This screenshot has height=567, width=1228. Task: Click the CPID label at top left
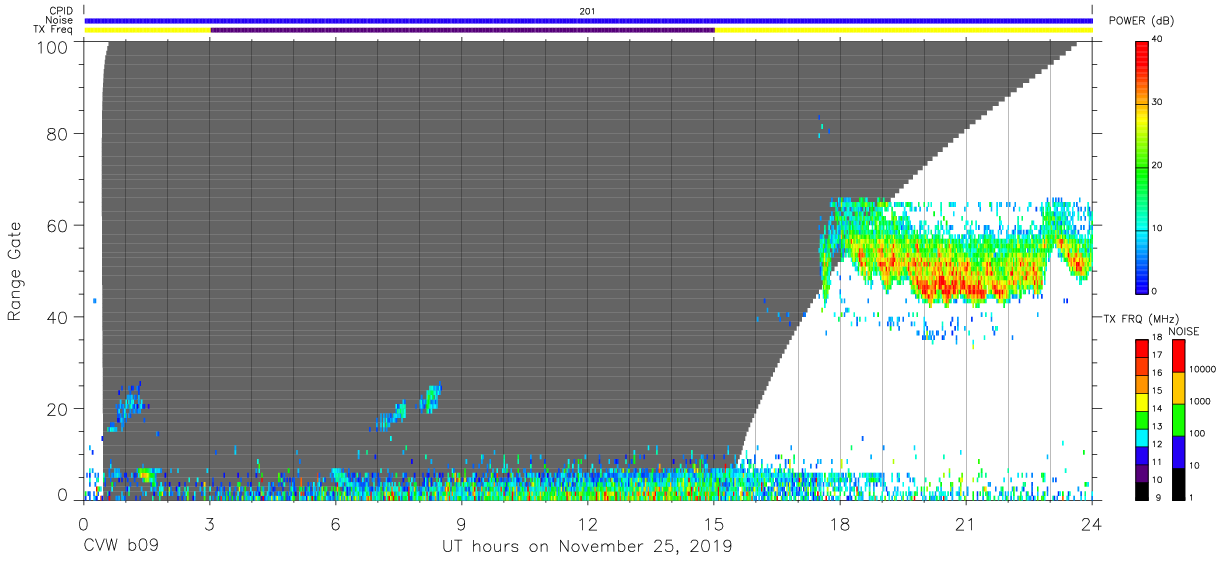[x=62, y=11]
